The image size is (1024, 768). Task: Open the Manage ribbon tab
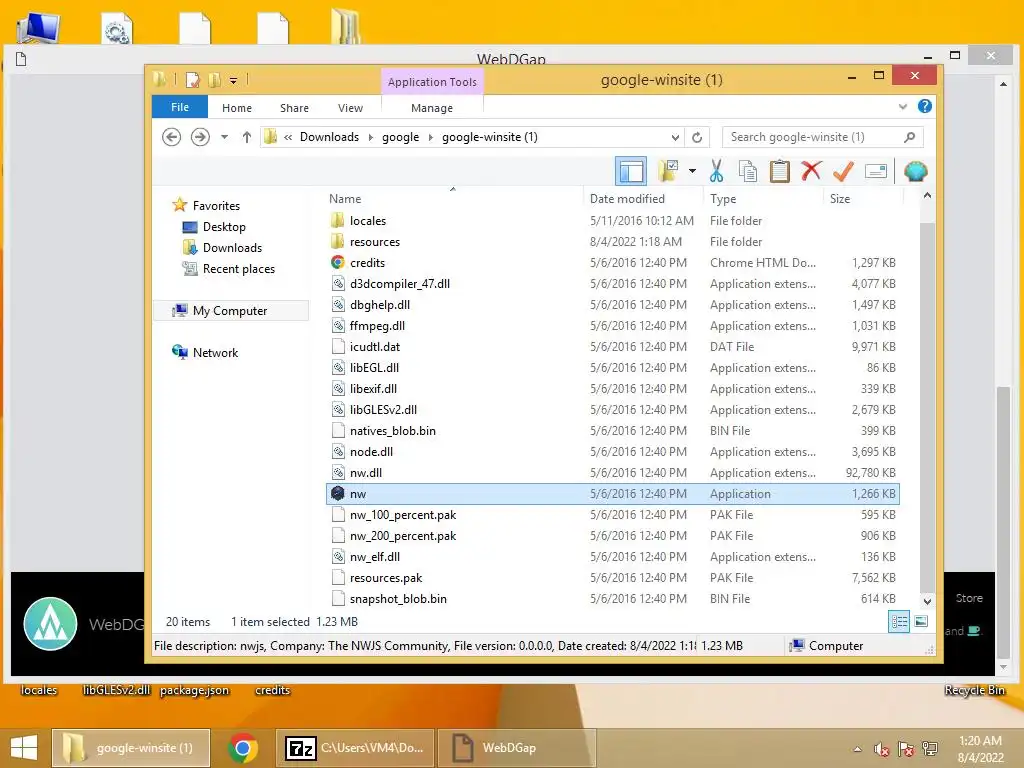(x=432, y=108)
